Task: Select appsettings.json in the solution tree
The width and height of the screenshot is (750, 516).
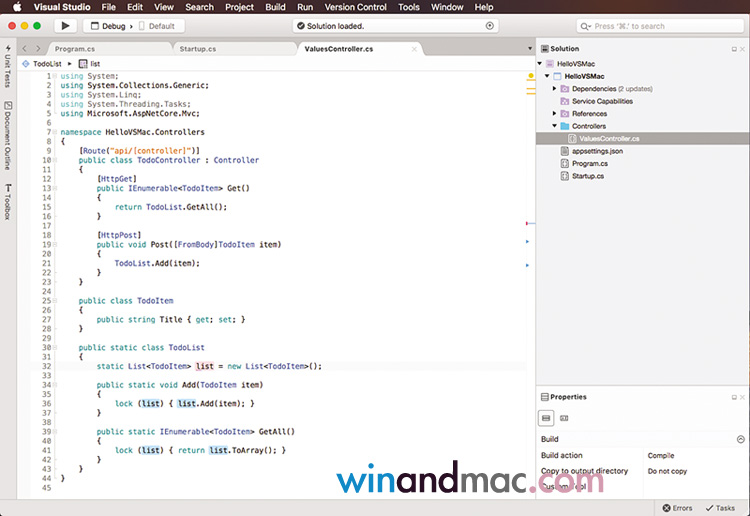Action: pos(597,151)
